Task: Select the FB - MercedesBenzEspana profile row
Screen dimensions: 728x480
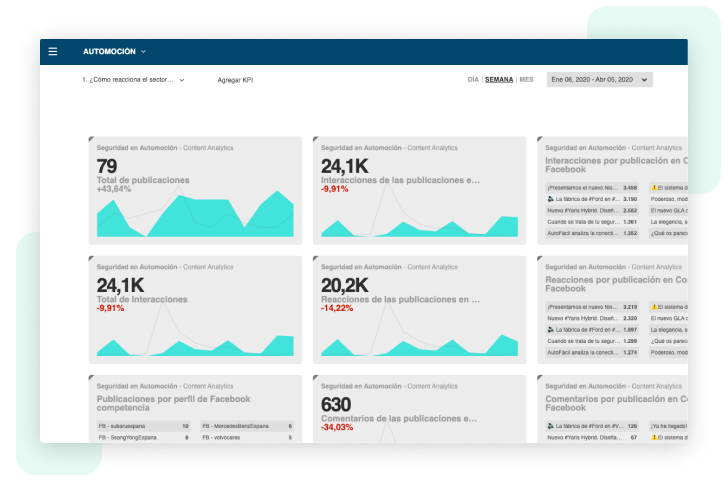Action: click(x=247, y=426)
